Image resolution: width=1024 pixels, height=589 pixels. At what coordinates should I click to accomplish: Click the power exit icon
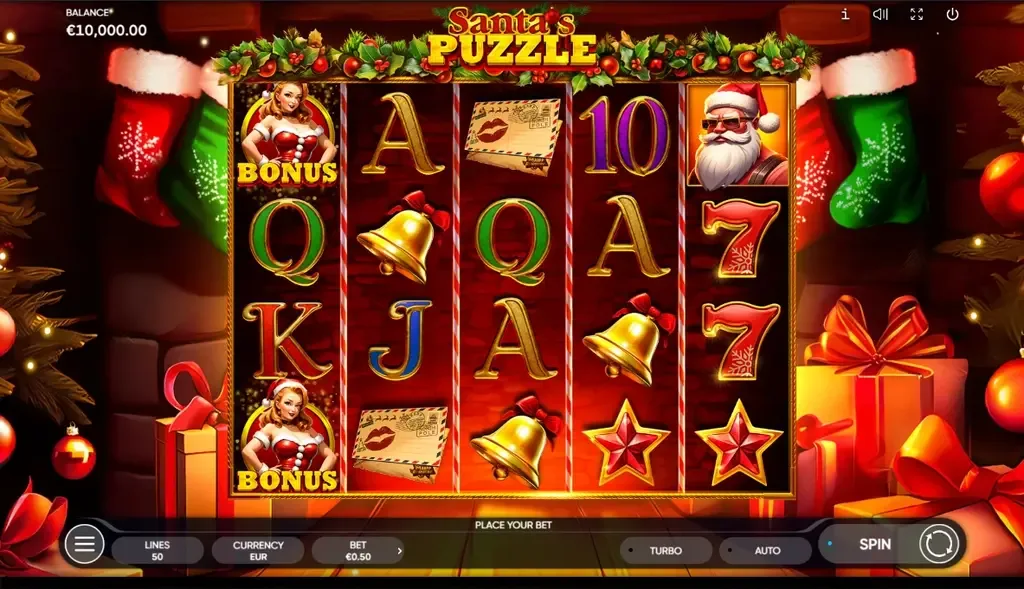pyautogui.click(x=952, y=14)
